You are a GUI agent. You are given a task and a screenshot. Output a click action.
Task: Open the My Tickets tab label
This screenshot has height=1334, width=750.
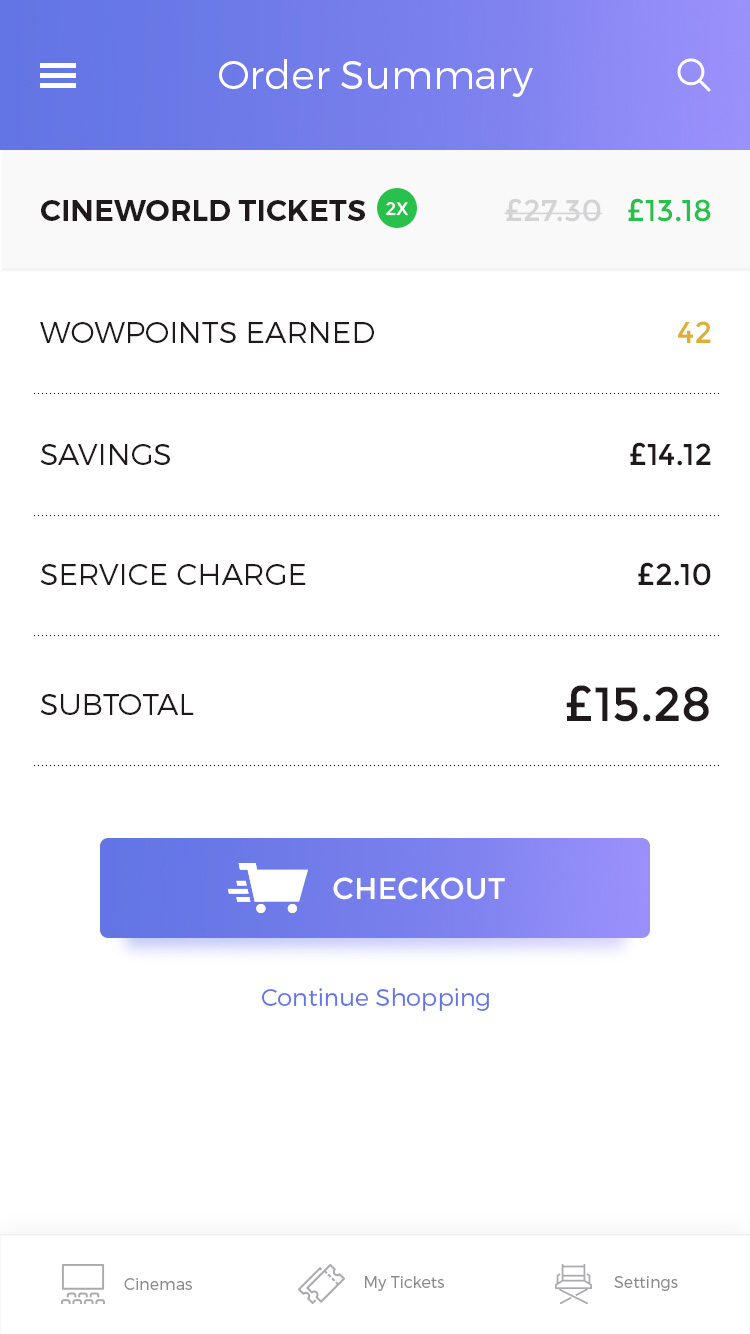click(404, 1282)
